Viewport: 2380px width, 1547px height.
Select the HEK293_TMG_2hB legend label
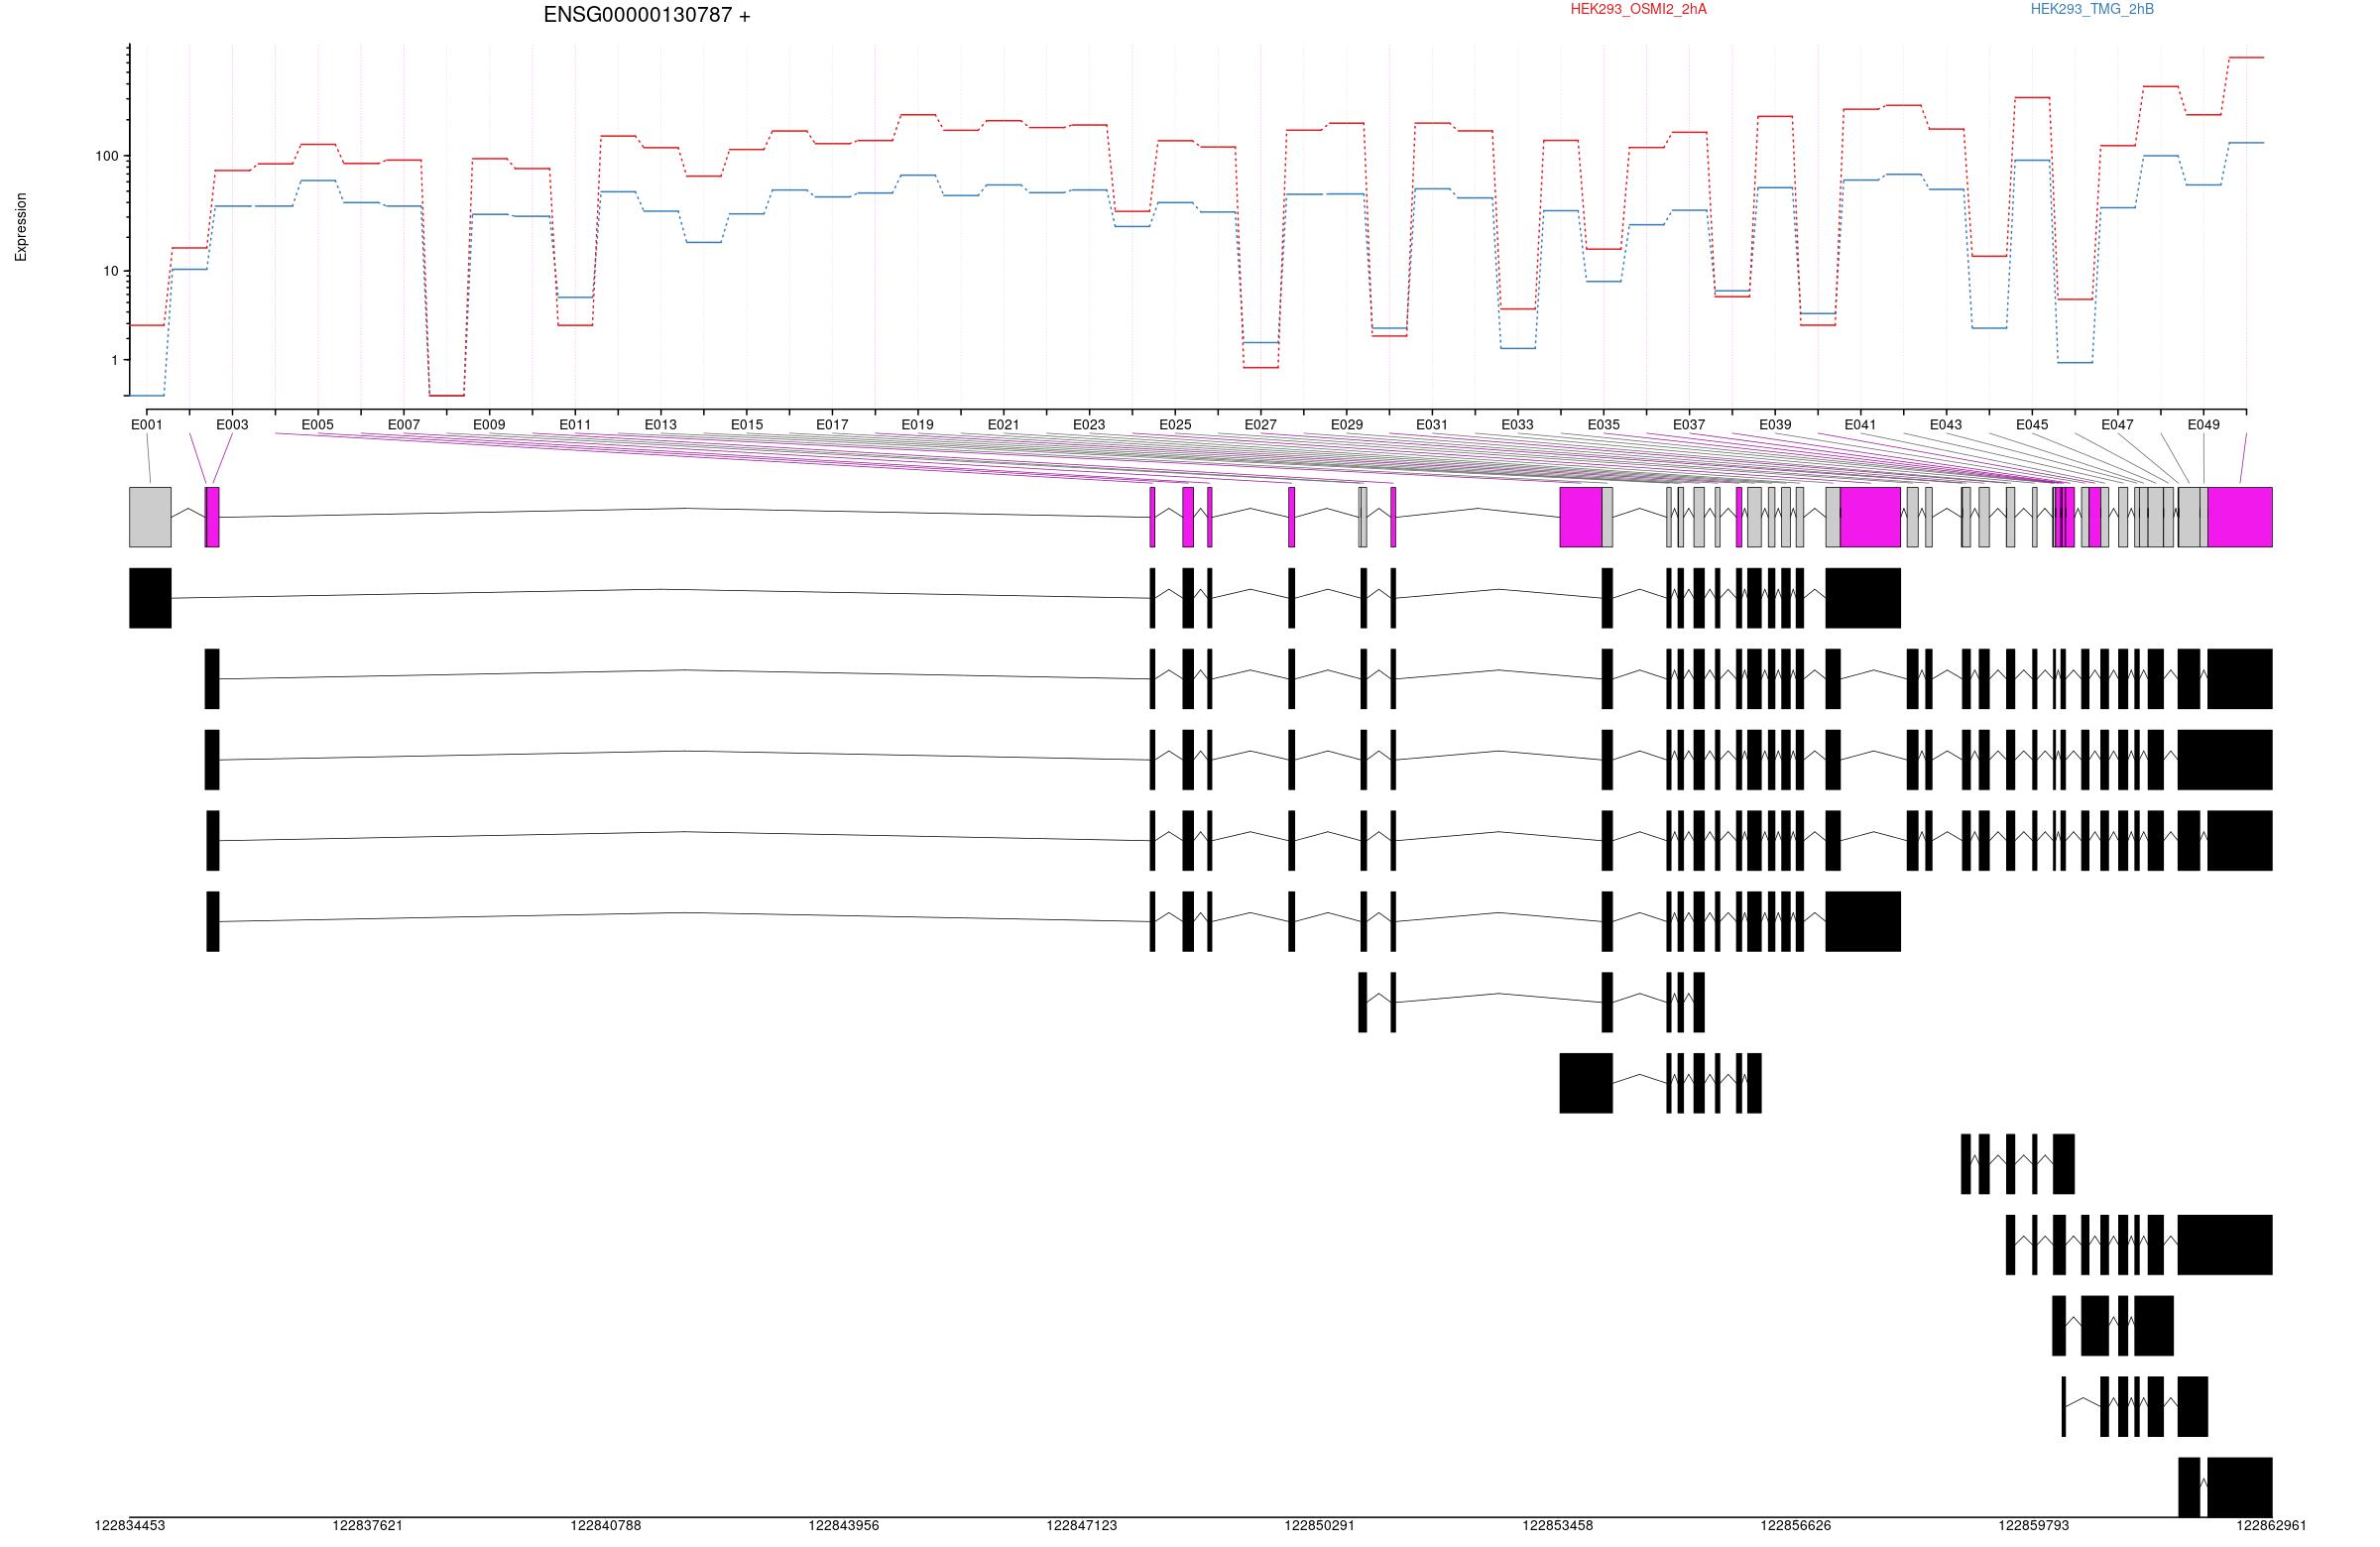pos(2092,9)
